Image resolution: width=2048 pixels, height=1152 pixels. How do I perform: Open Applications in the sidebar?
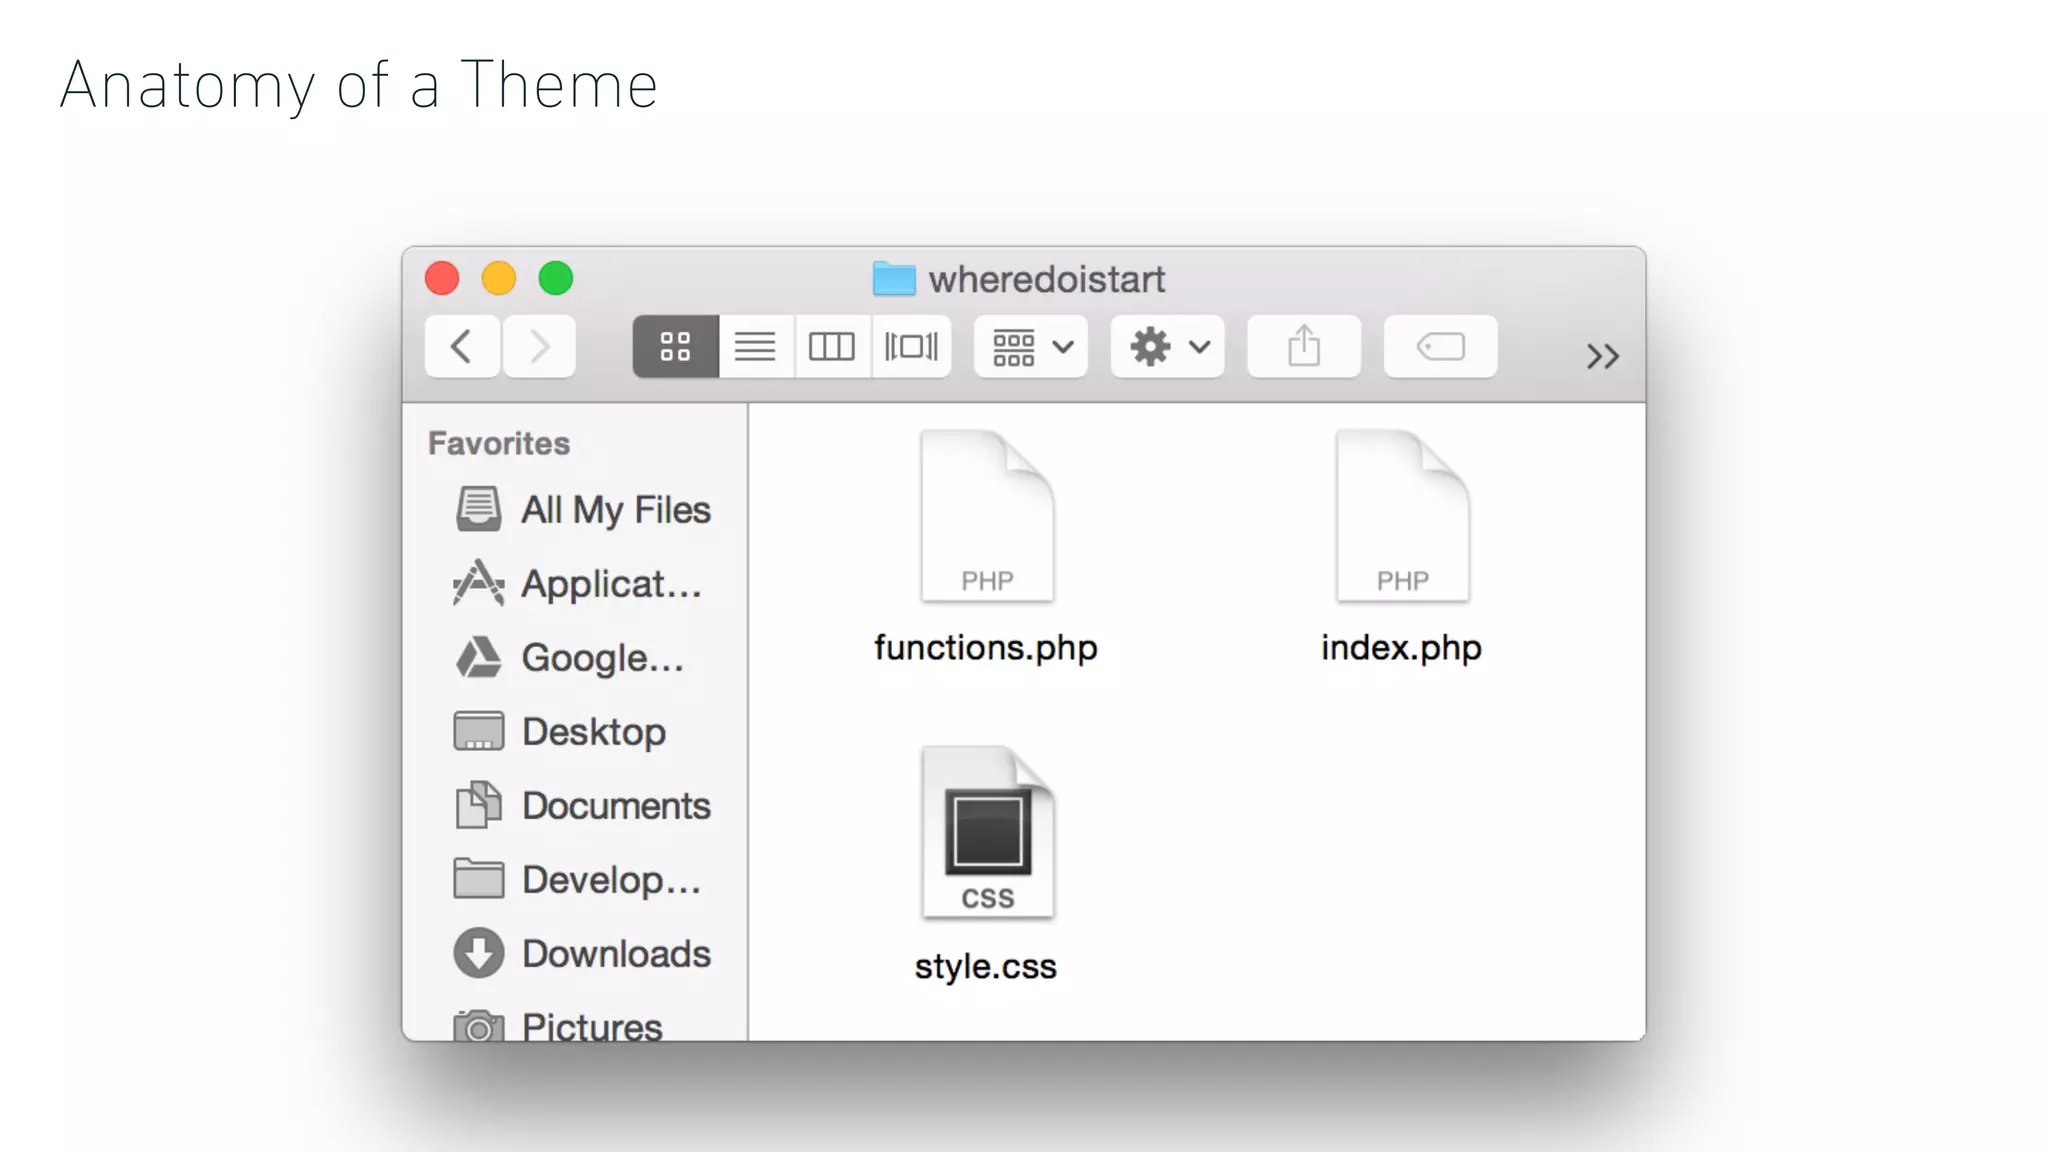pos(577,584)
